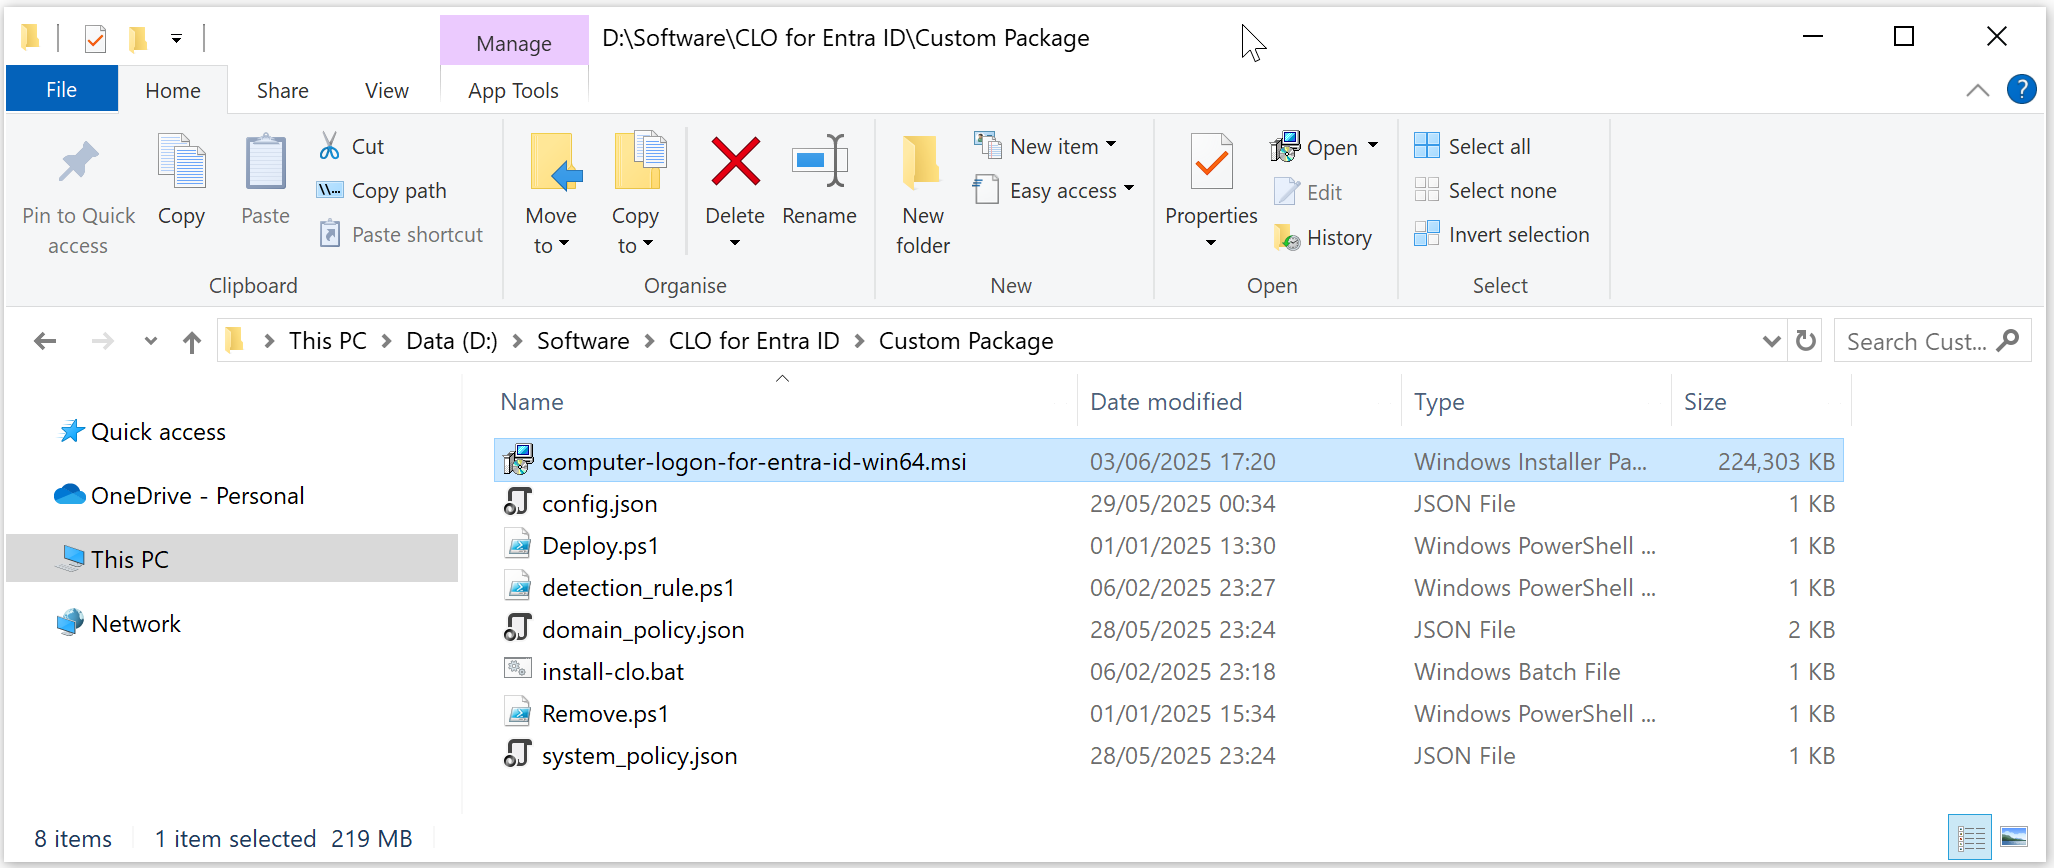Open the File menu
The height and width of the screenshot is (868, 2054).
(61, 90)
